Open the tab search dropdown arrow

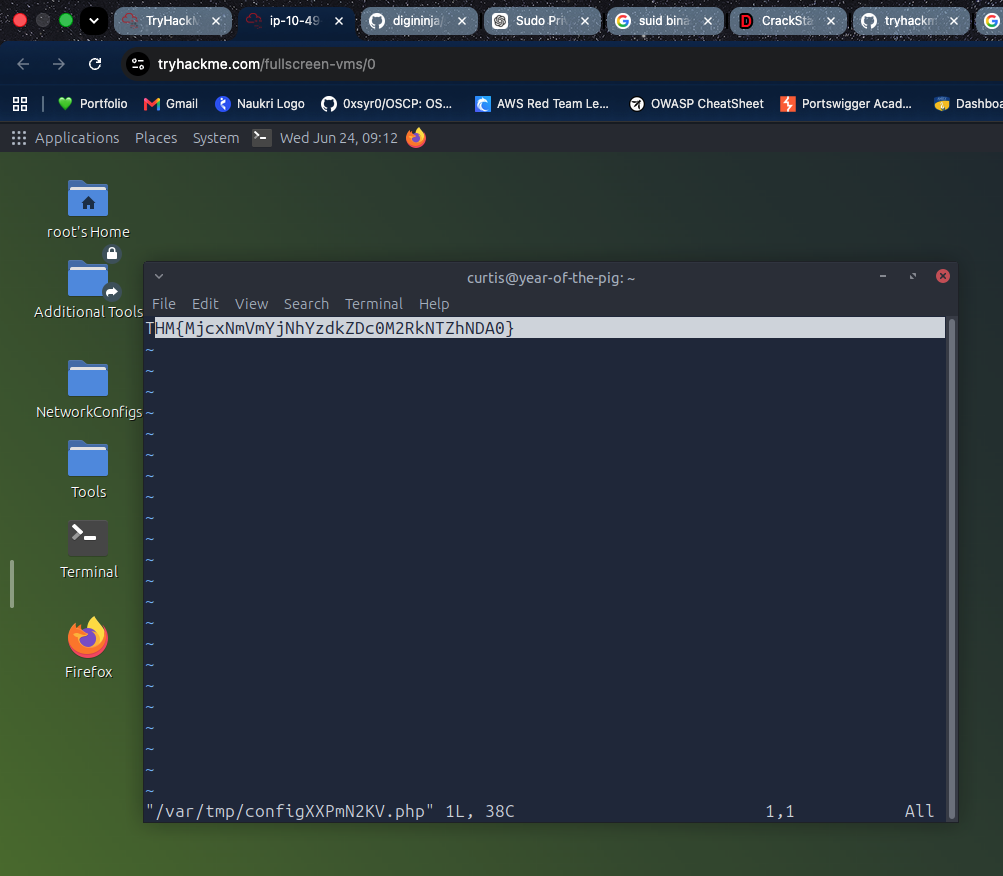(x=94, y=20)
